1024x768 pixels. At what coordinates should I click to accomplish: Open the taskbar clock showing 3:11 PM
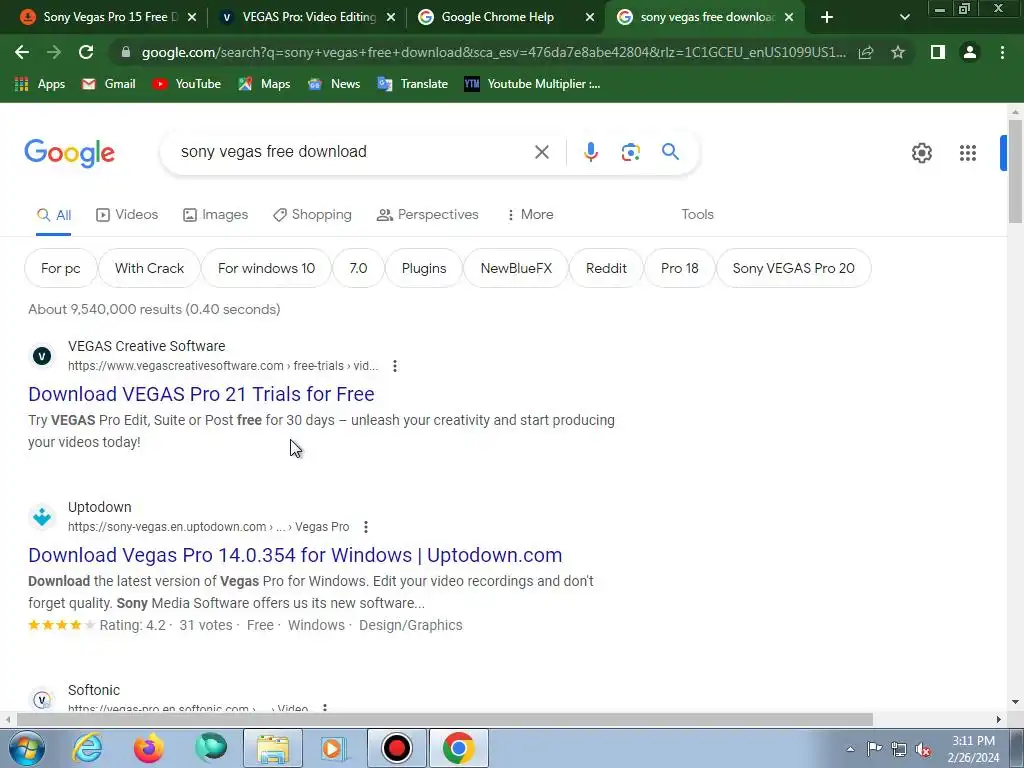click(x=973, y=749)
